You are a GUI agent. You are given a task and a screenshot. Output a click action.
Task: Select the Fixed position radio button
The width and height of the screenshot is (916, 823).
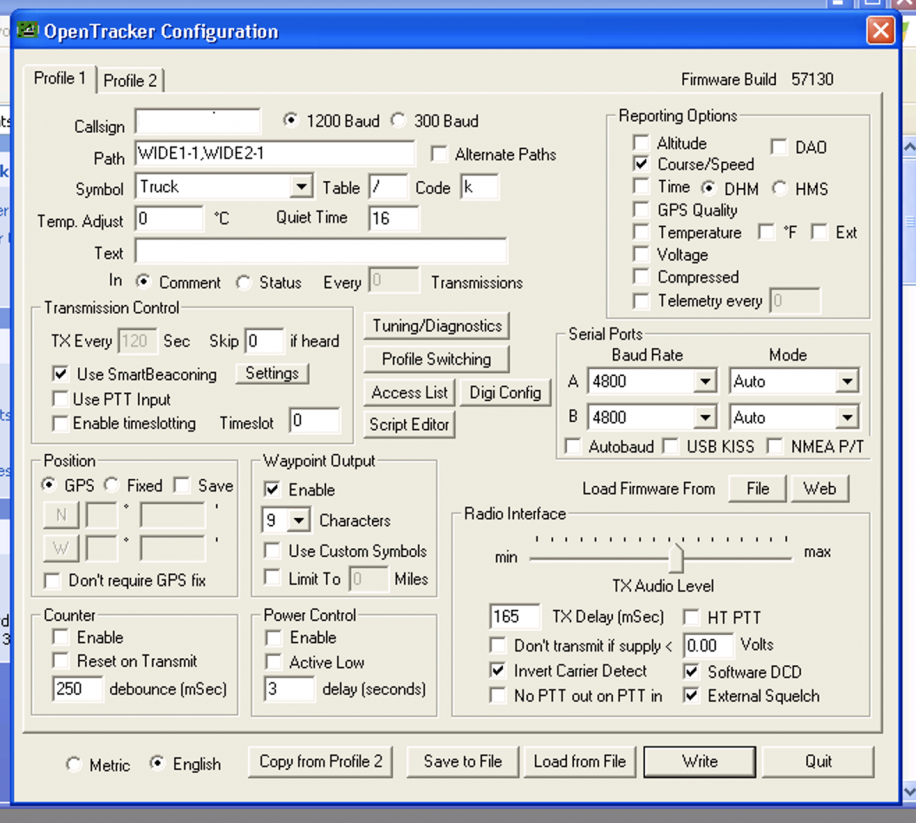click(x=111, y=485)
